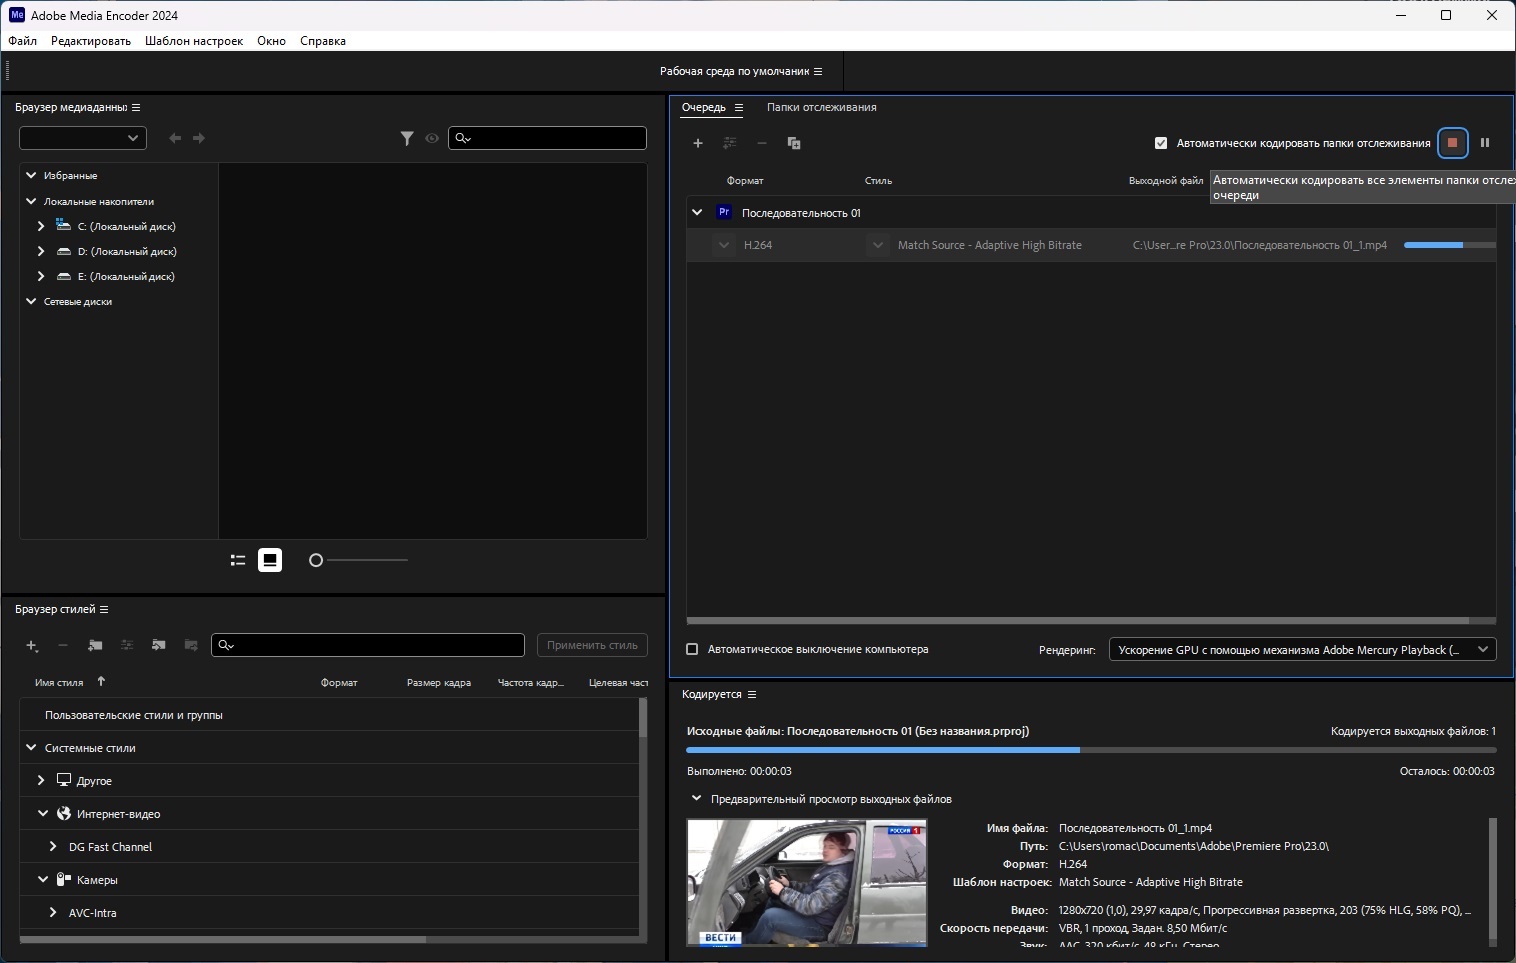Screen dimensions: 1516x963
Task: Pause the encoding queue
Action: 1485,143
